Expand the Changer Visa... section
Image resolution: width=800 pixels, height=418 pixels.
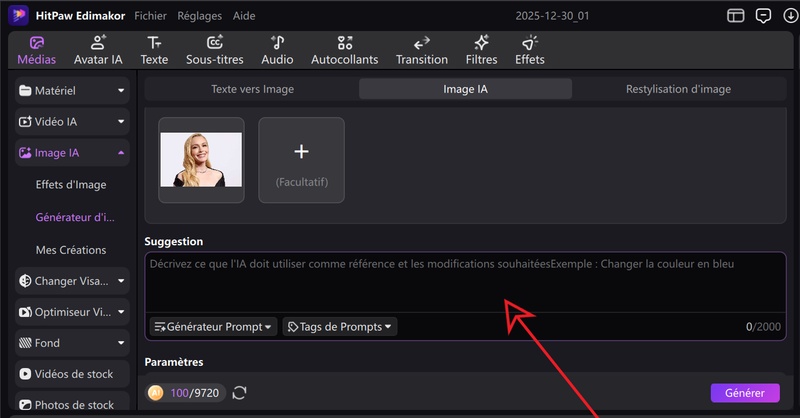72,281
